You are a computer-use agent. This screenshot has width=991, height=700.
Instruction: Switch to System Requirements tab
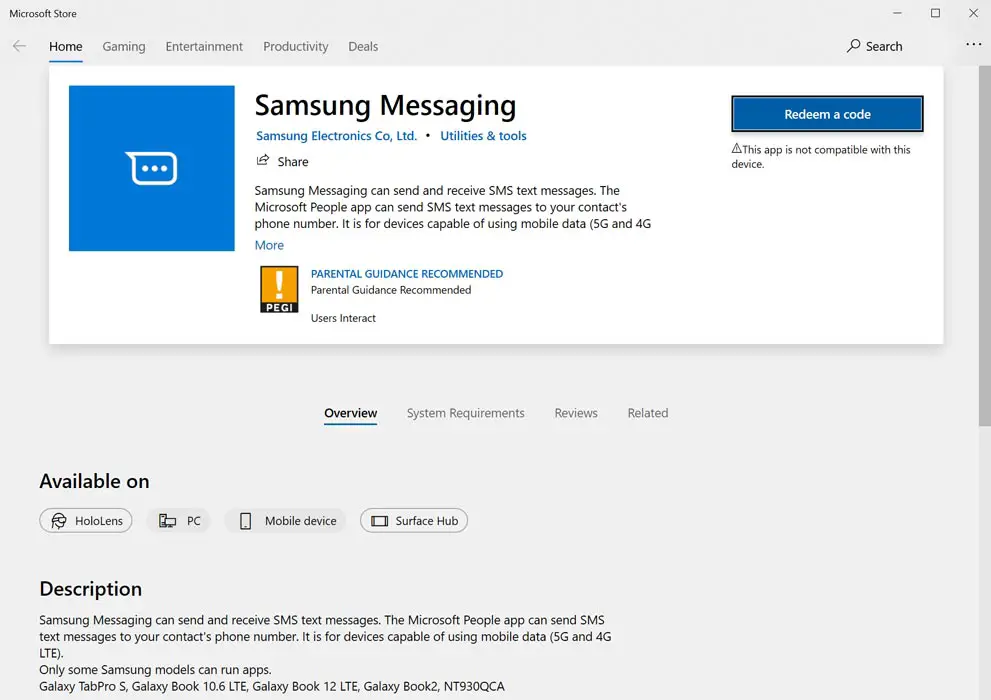pos(465,413)
